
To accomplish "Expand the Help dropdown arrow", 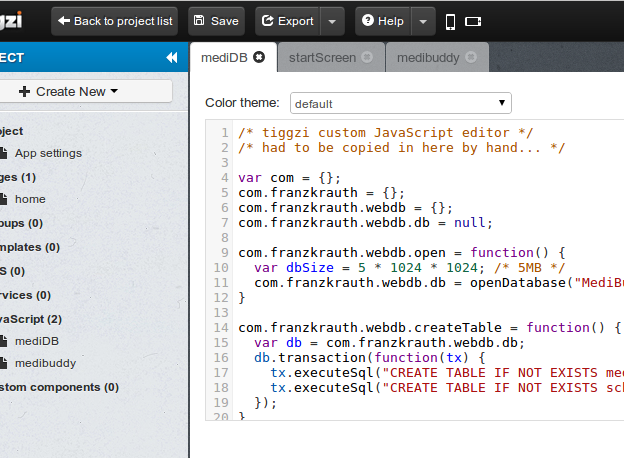I will click(x=425, y=21).
